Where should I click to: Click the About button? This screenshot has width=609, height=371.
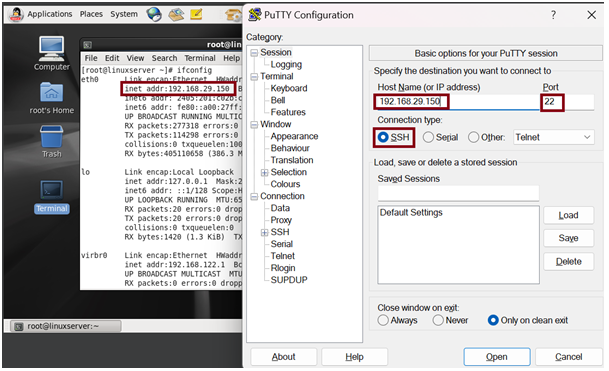(x=284, y=357)
